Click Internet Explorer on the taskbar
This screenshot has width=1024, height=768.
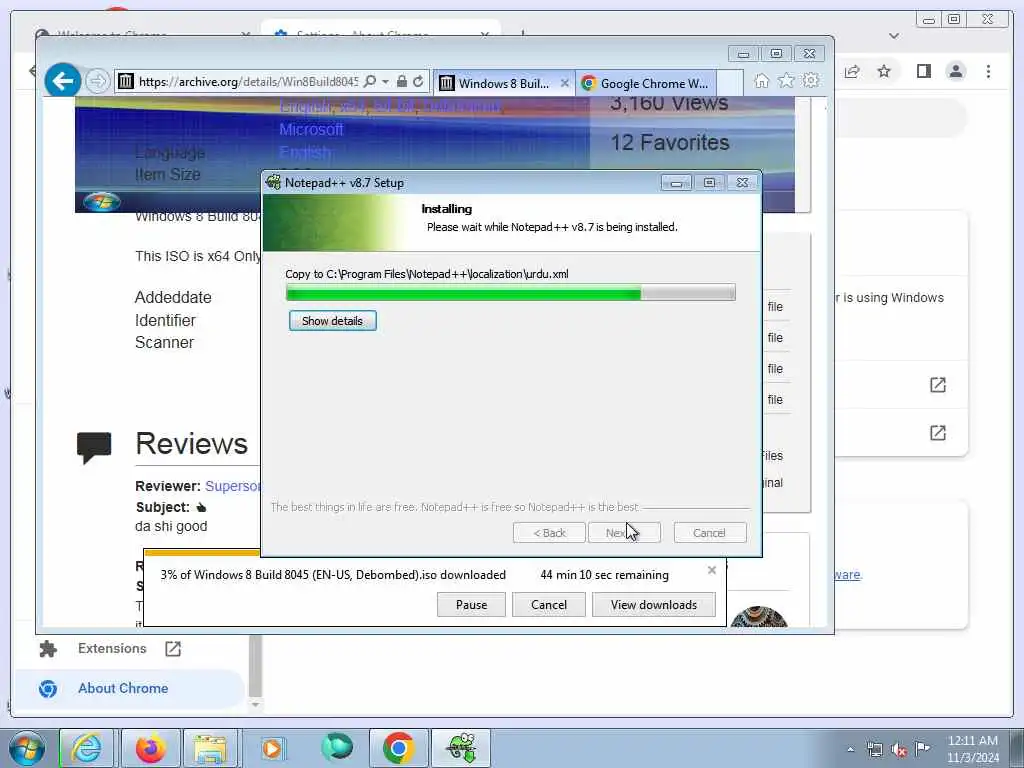coord(86,748)
